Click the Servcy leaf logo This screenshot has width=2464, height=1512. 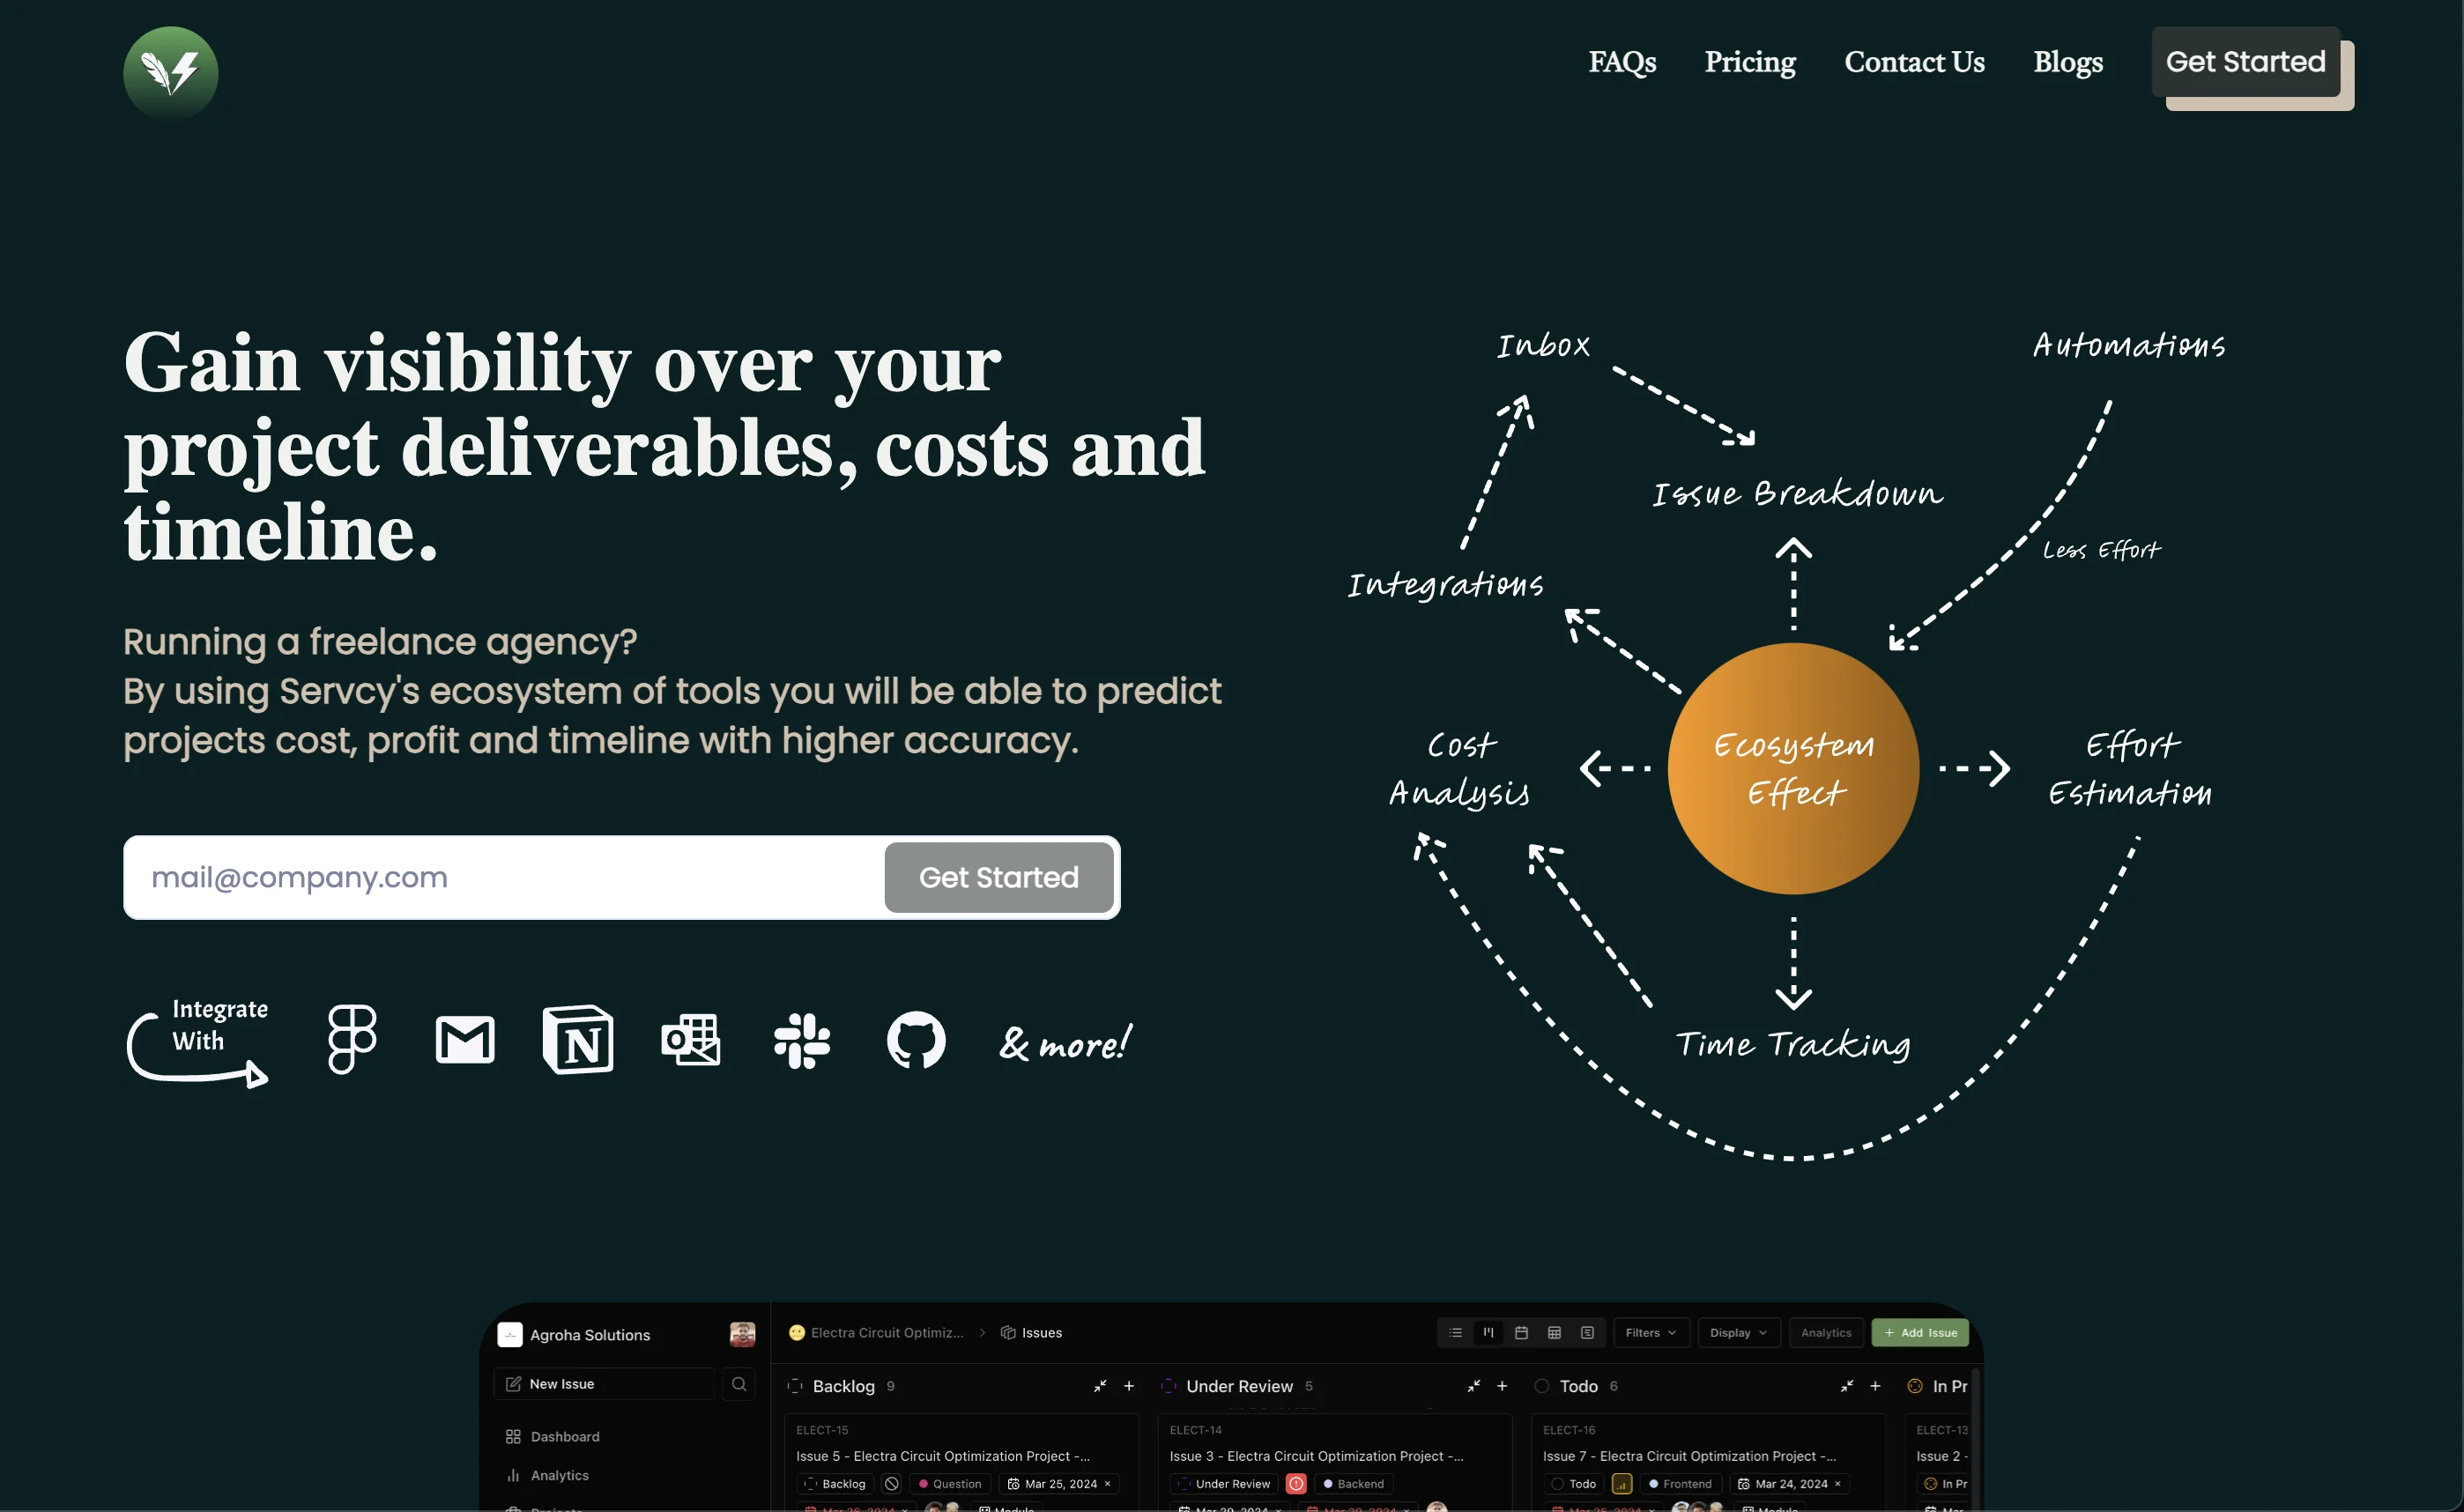click(170, 73)
